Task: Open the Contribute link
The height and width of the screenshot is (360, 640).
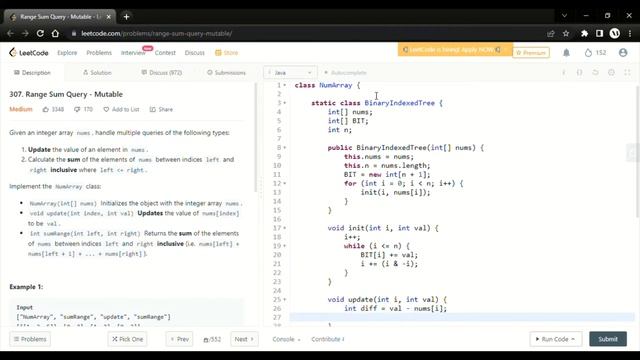Action: pos(327,339)
